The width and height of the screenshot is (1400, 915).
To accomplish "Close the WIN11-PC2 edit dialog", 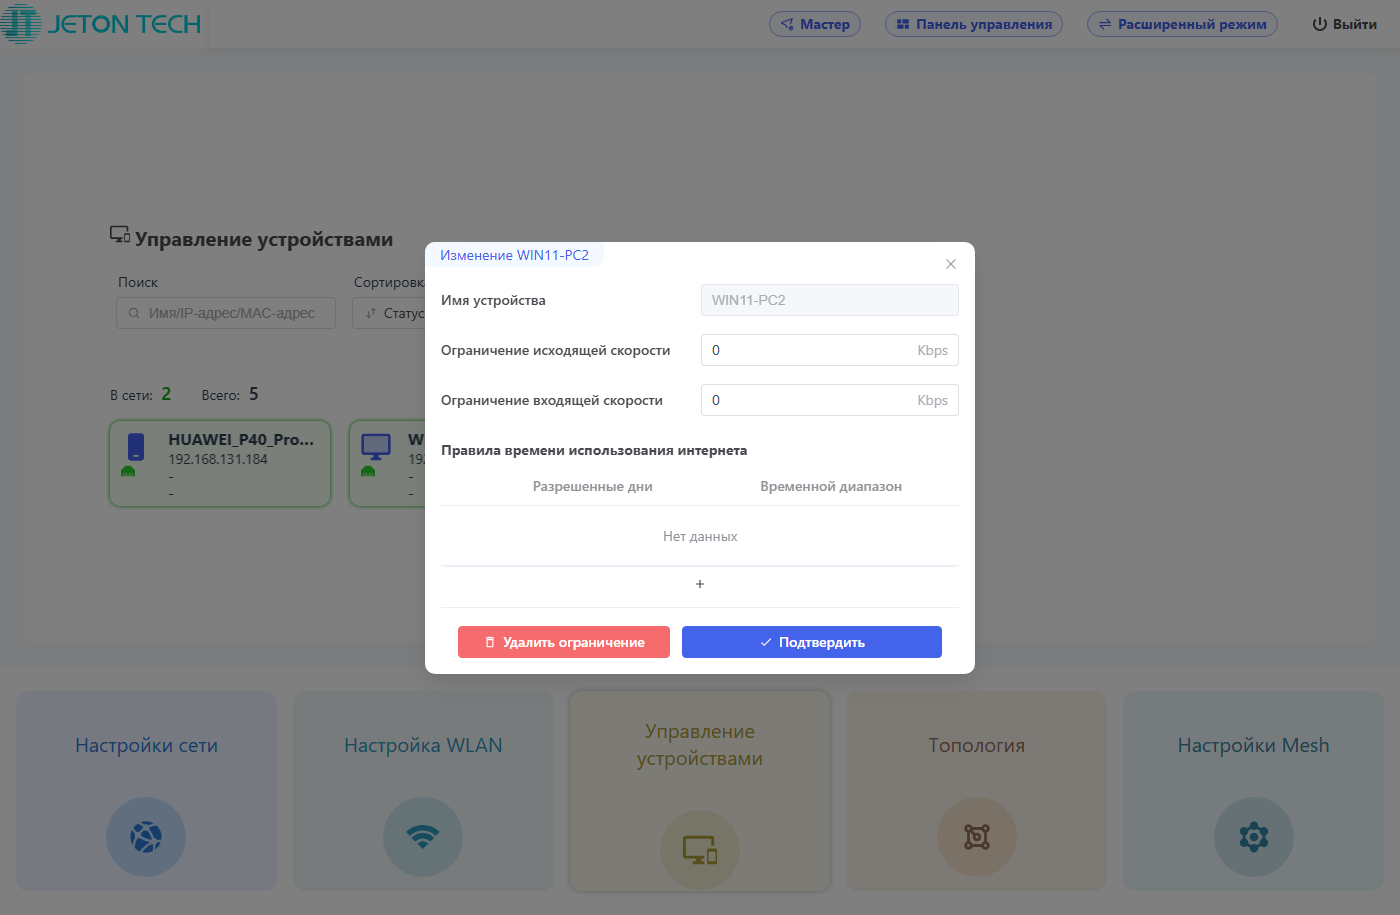I will click(x=951, y=264).
